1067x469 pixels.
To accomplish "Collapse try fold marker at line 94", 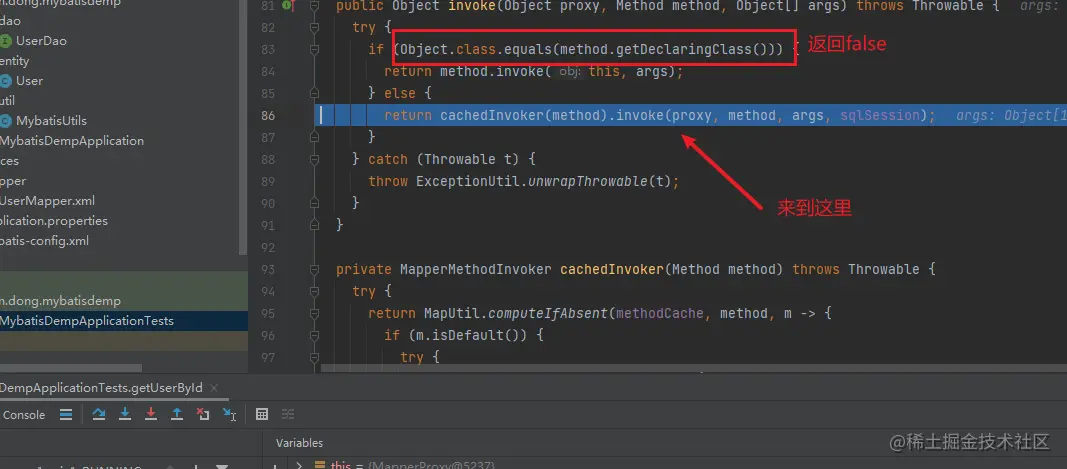I will (314, 291).
